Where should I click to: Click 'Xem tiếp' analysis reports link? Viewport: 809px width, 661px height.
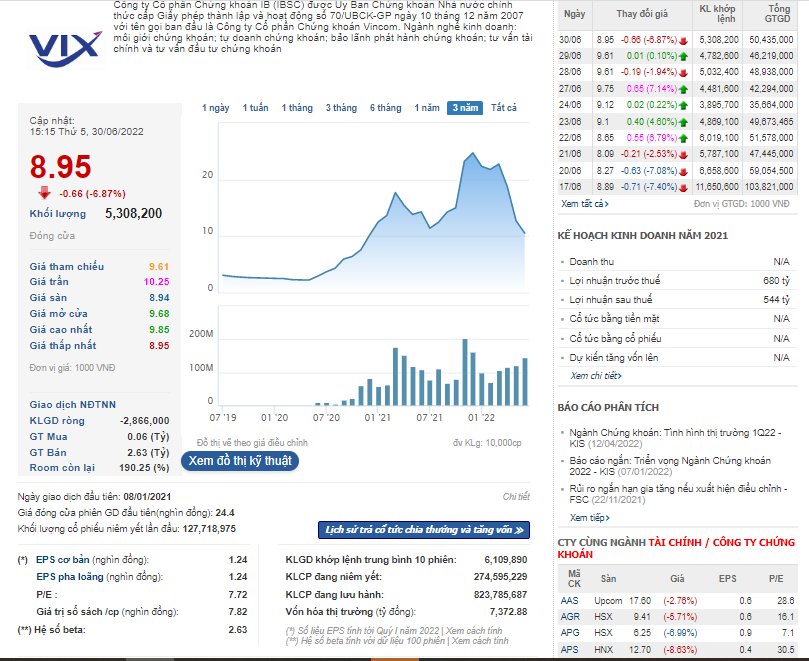(590, 518)
